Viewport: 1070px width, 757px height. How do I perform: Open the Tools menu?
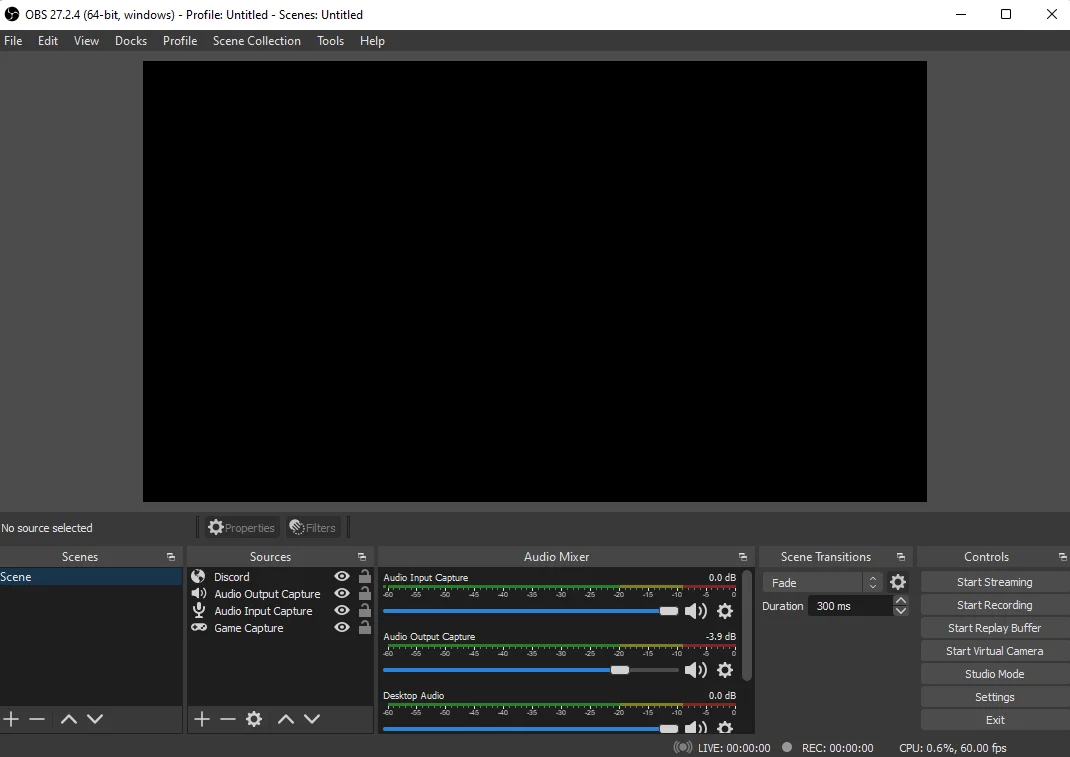[x=330, y=41]
